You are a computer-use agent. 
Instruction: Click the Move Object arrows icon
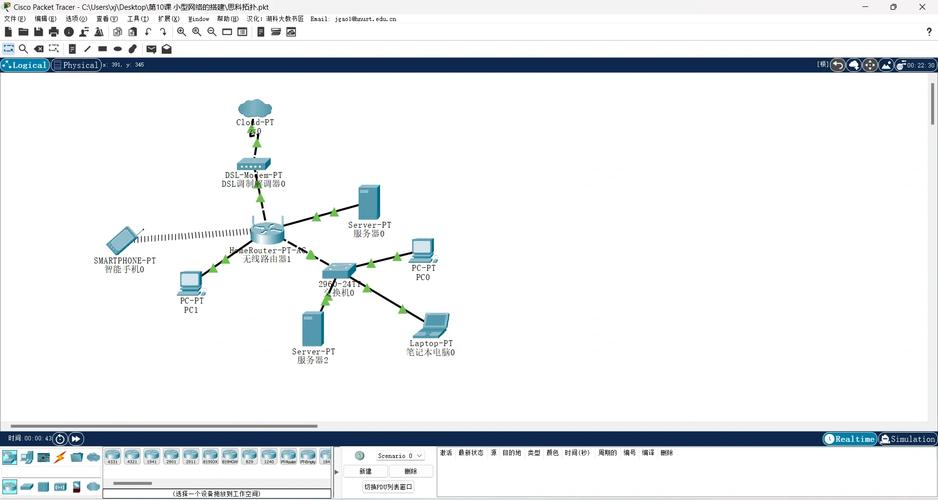pos(870,65)
